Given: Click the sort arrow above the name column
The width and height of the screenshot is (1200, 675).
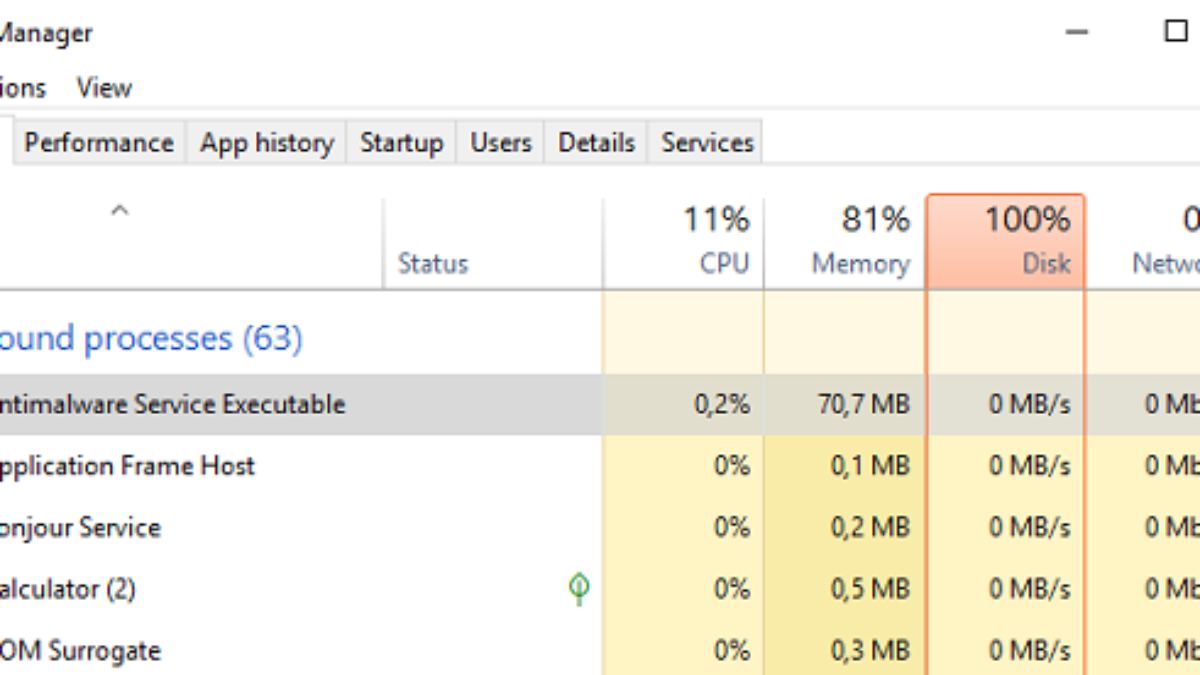Looking at the screenshot, I should pyautogui.click(x=120, y=211).
